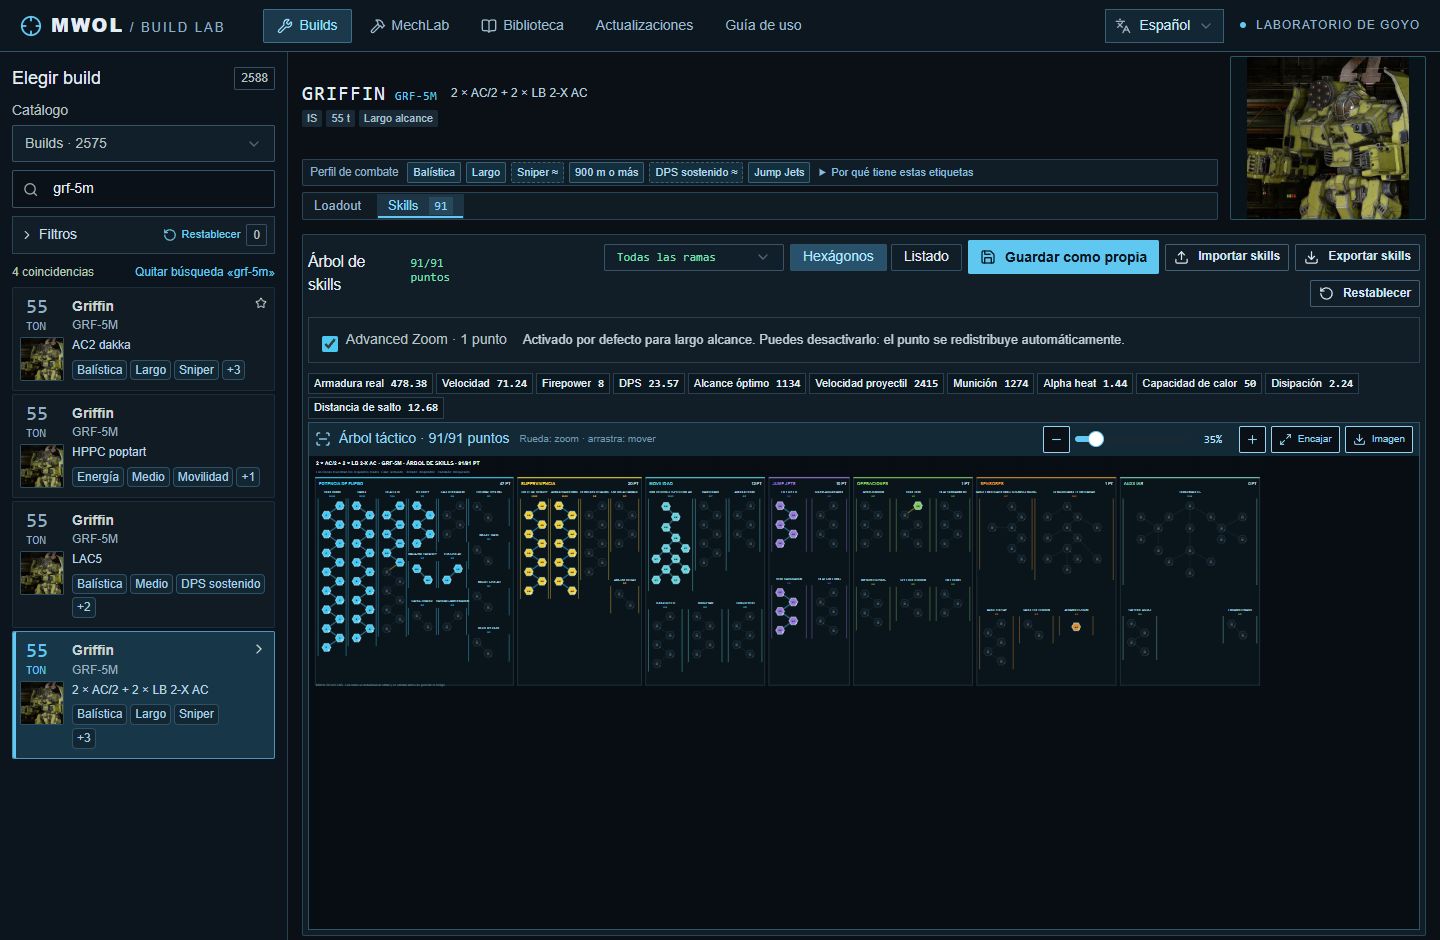Select the orange hexagon node in the Sensors tree
This screenshot has height=940, width=1440.
pyautogui.click(x=1076, y=627)
